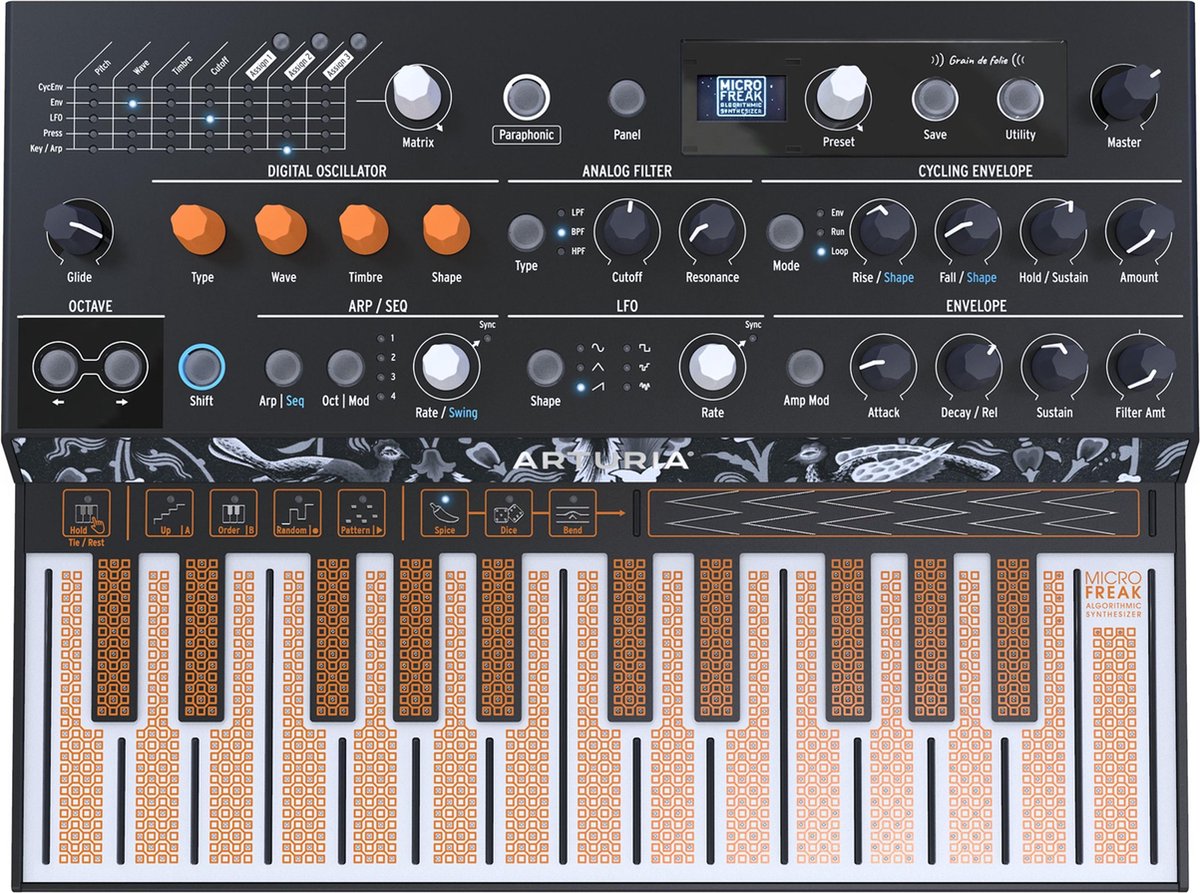Toggle the LFO to Cutoff matrix point

[209, 118]
